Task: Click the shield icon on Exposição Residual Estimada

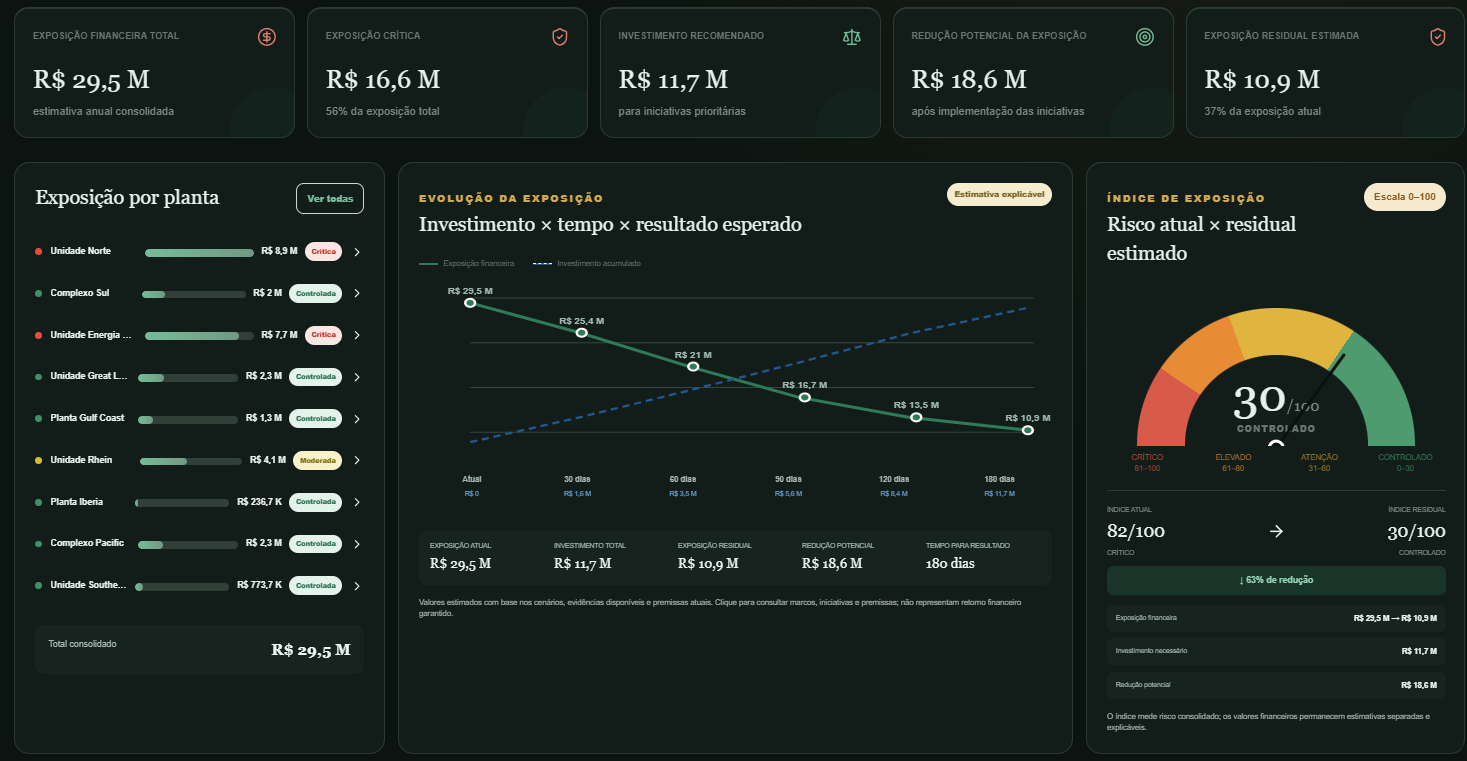Action: tap(1437, 37)
